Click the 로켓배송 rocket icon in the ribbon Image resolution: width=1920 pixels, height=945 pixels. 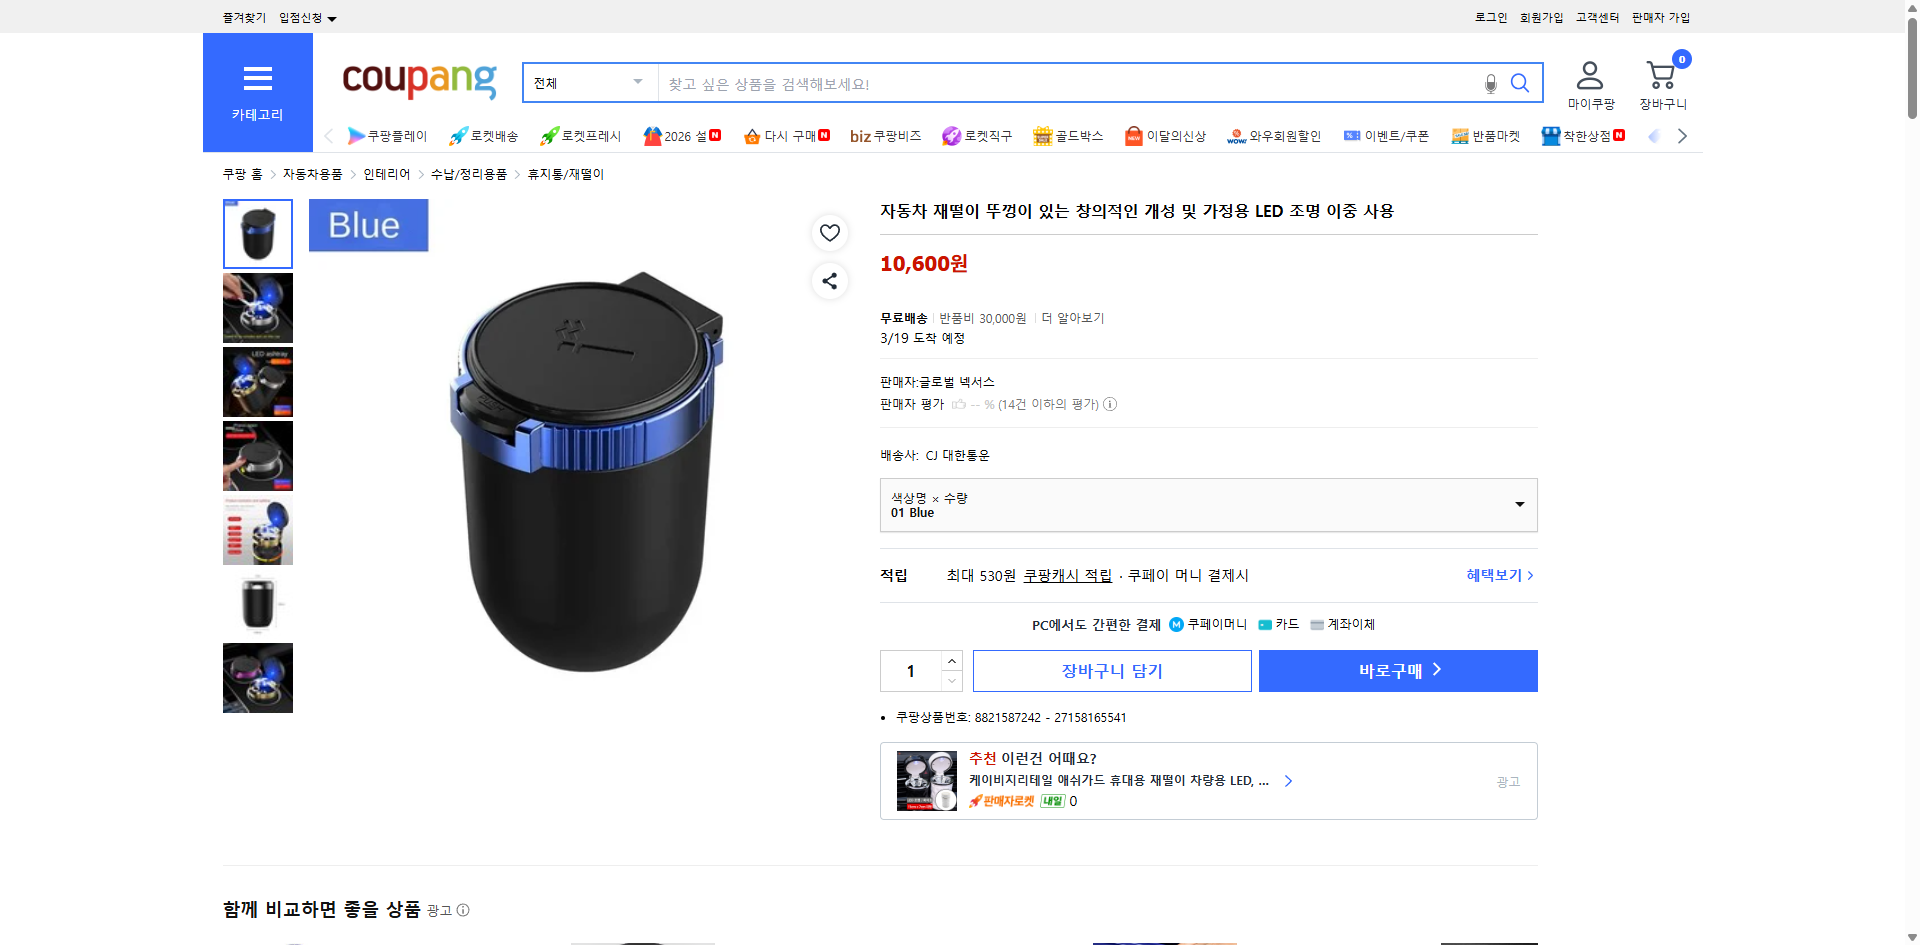click(457, 135)
